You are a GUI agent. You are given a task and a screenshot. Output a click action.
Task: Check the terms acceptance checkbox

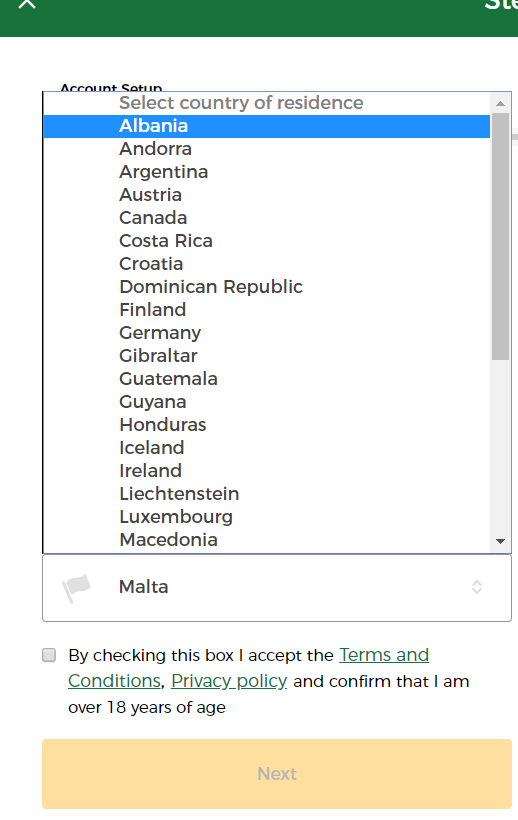pyautogui.click(x=49, y=655)
